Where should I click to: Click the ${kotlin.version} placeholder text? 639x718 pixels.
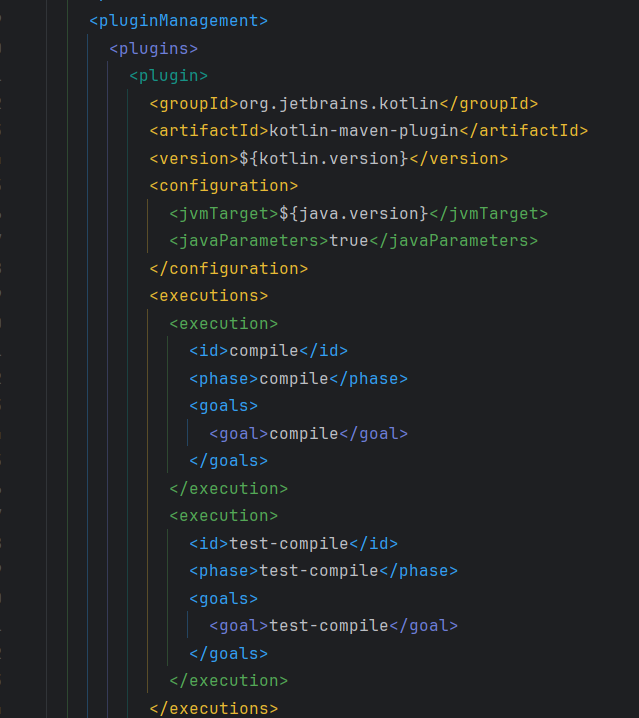tap(323, 158)
